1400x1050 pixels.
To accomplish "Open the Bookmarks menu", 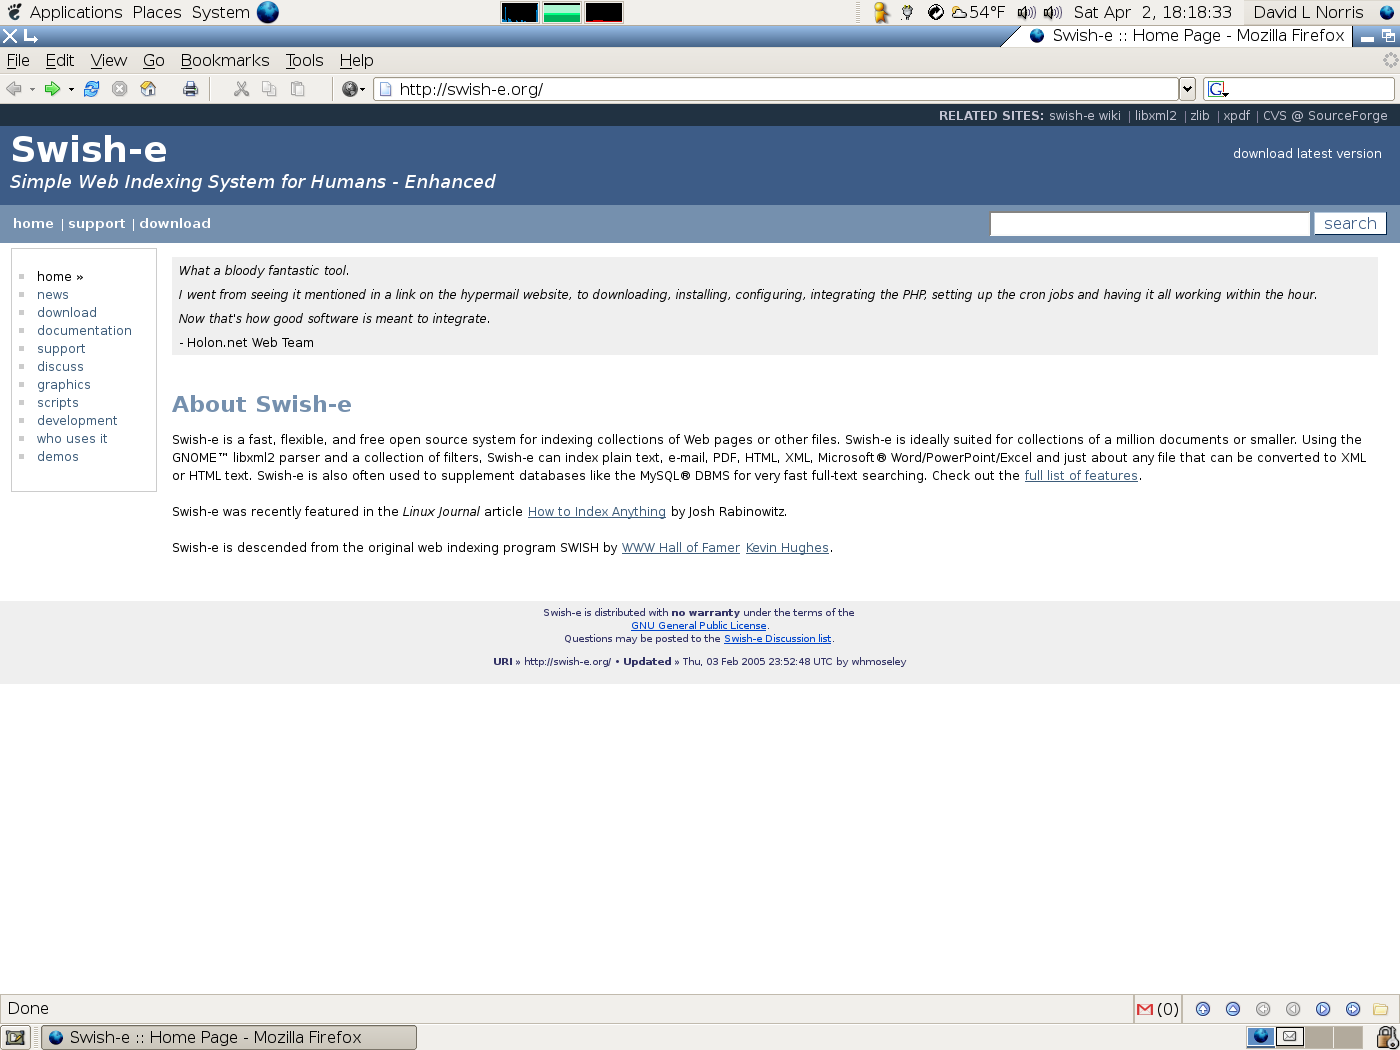I will (x=225, y=61).
